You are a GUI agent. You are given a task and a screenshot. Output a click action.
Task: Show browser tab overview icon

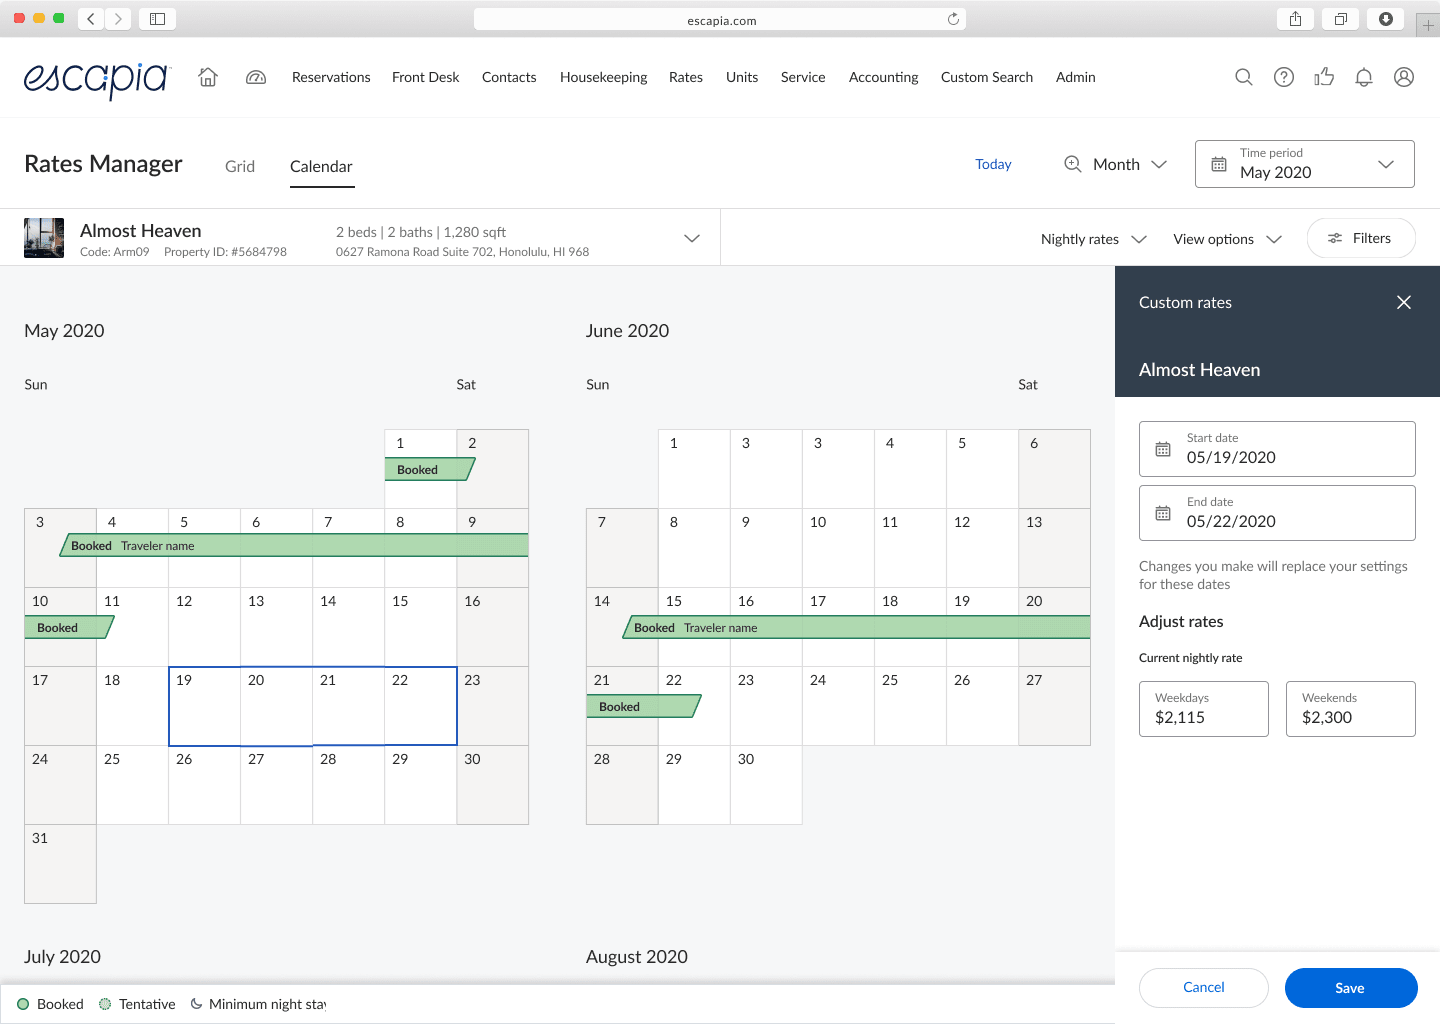tap(1340, 18)
